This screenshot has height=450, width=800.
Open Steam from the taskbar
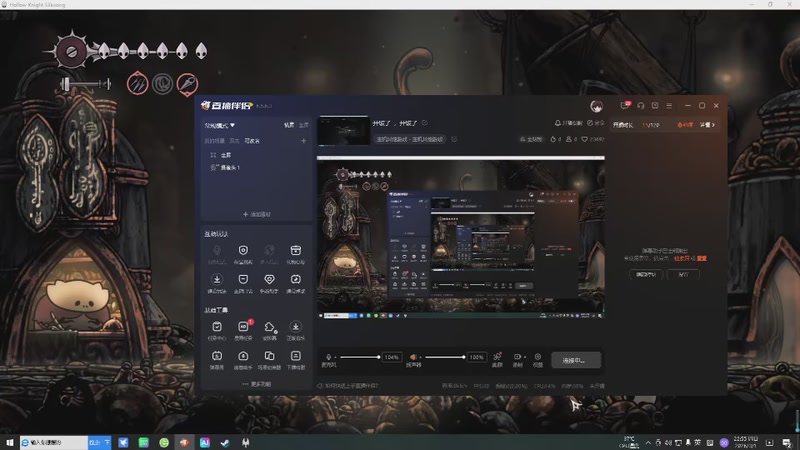[225, 443]
